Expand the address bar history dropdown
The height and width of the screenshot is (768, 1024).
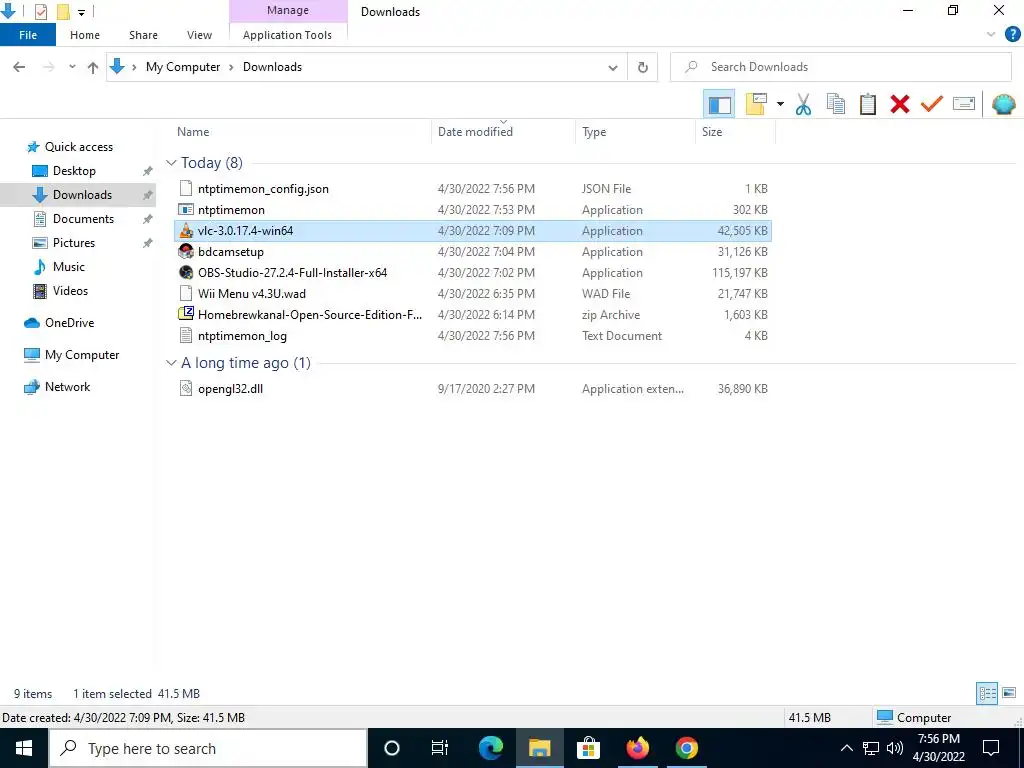click(613, 67)
